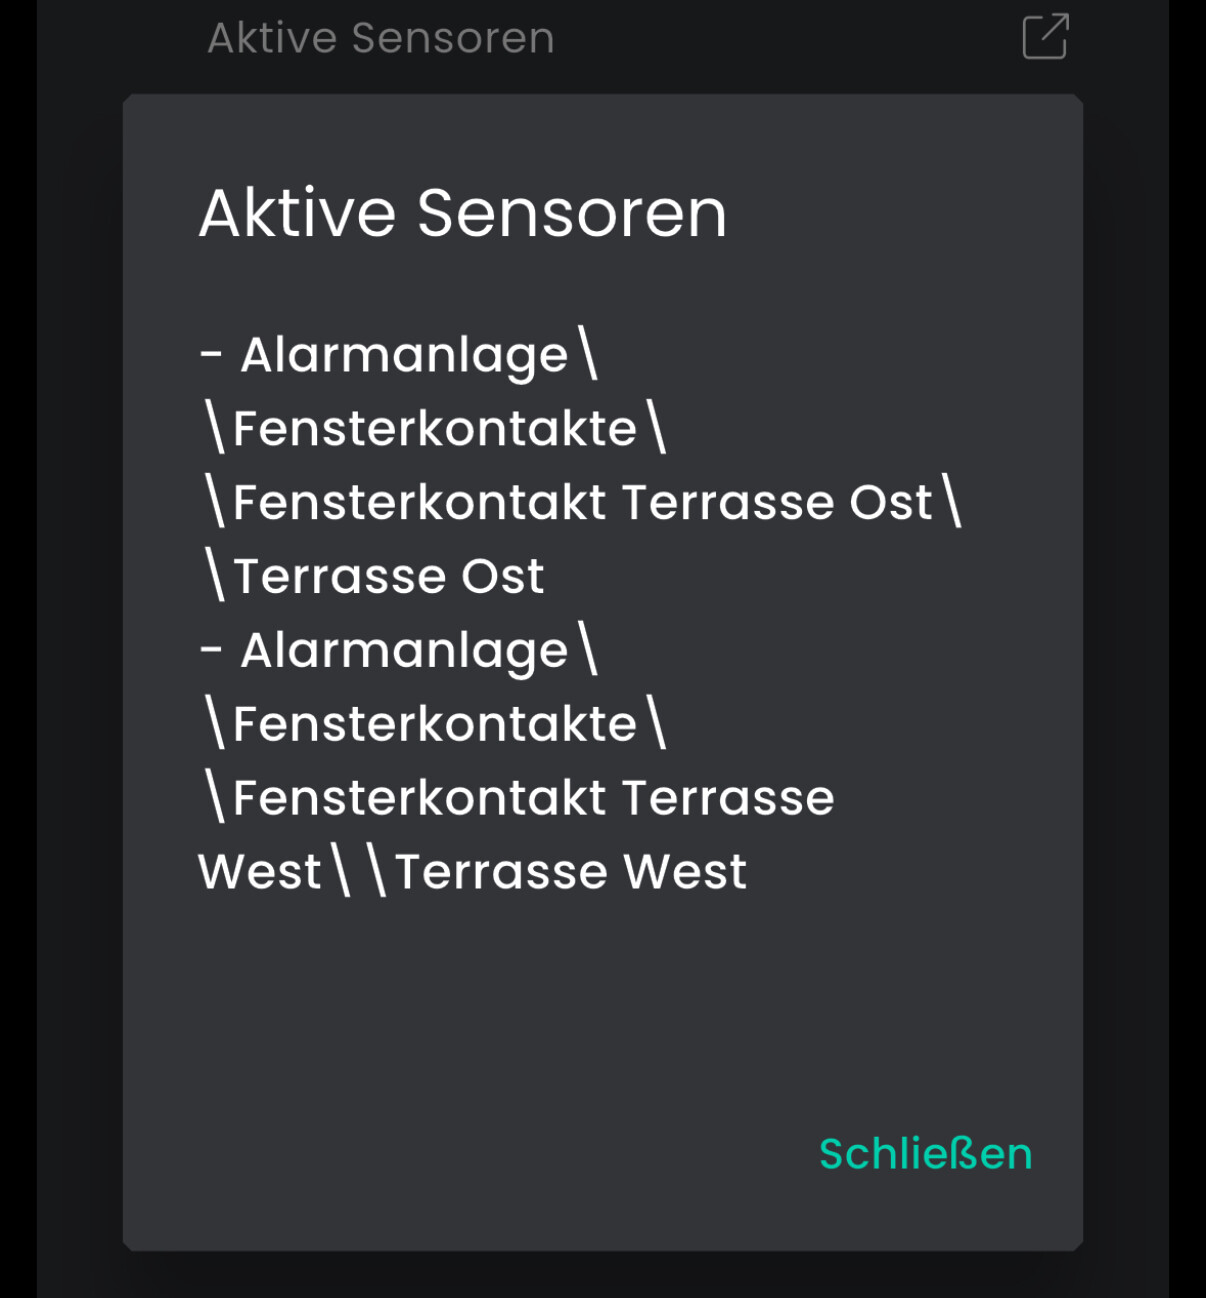Click the Terrasse West sensor name
Image resolution: width=1206 pixels, height=1298 pixels.
pyautogui.click(x=570, y=872)
